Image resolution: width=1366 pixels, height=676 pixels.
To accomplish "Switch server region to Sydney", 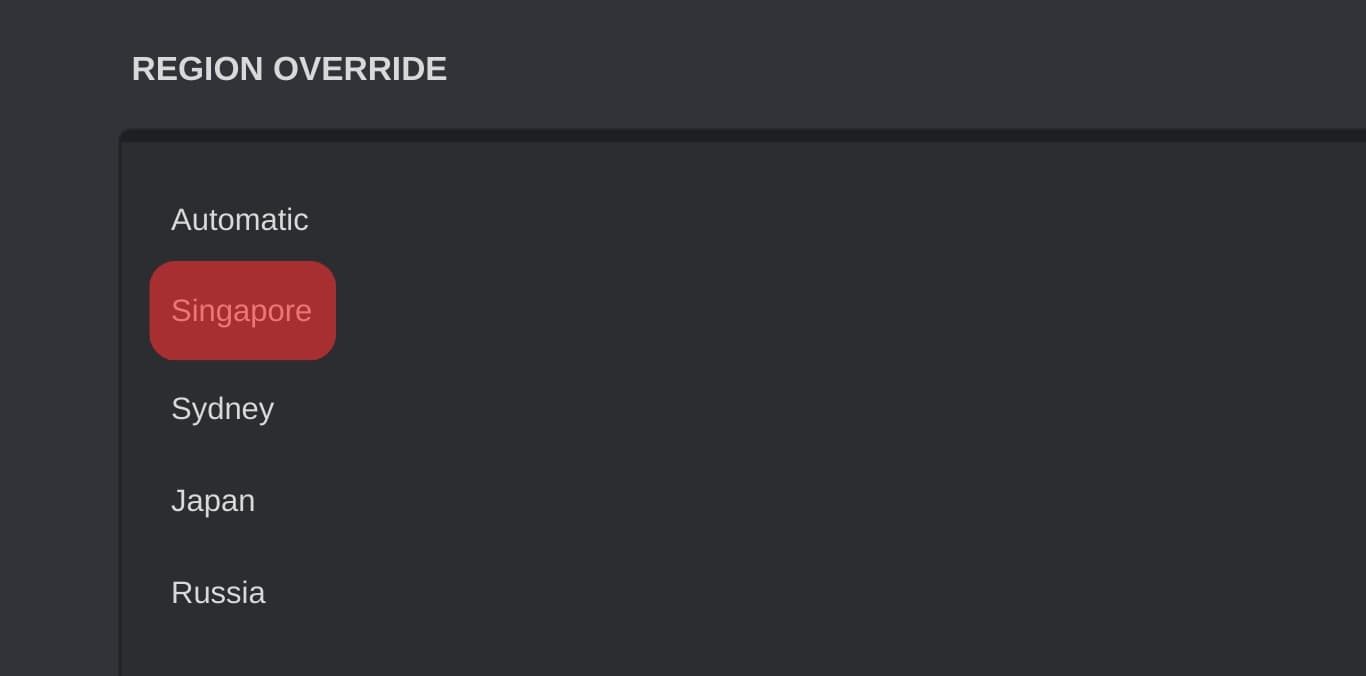I will [222, 408].
